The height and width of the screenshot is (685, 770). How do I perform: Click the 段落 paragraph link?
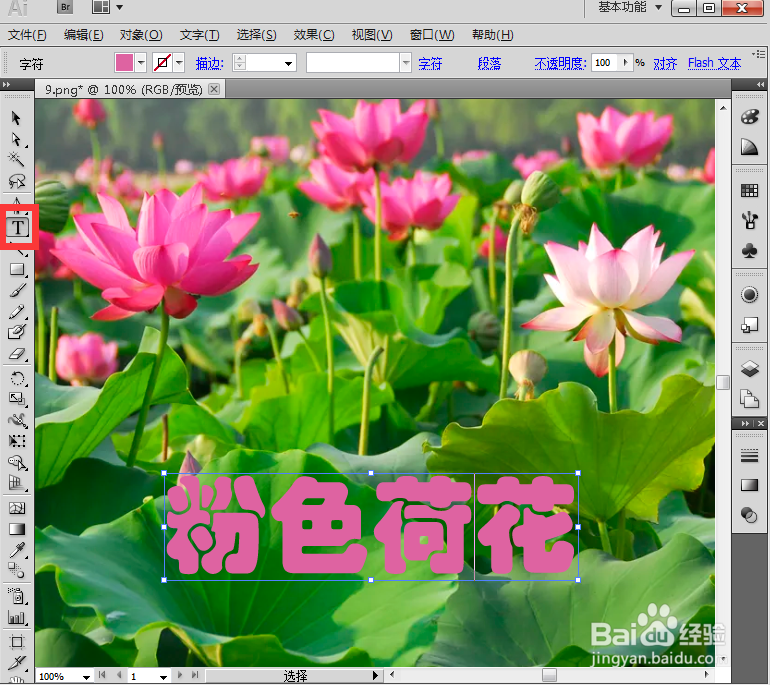pos(489,63)
